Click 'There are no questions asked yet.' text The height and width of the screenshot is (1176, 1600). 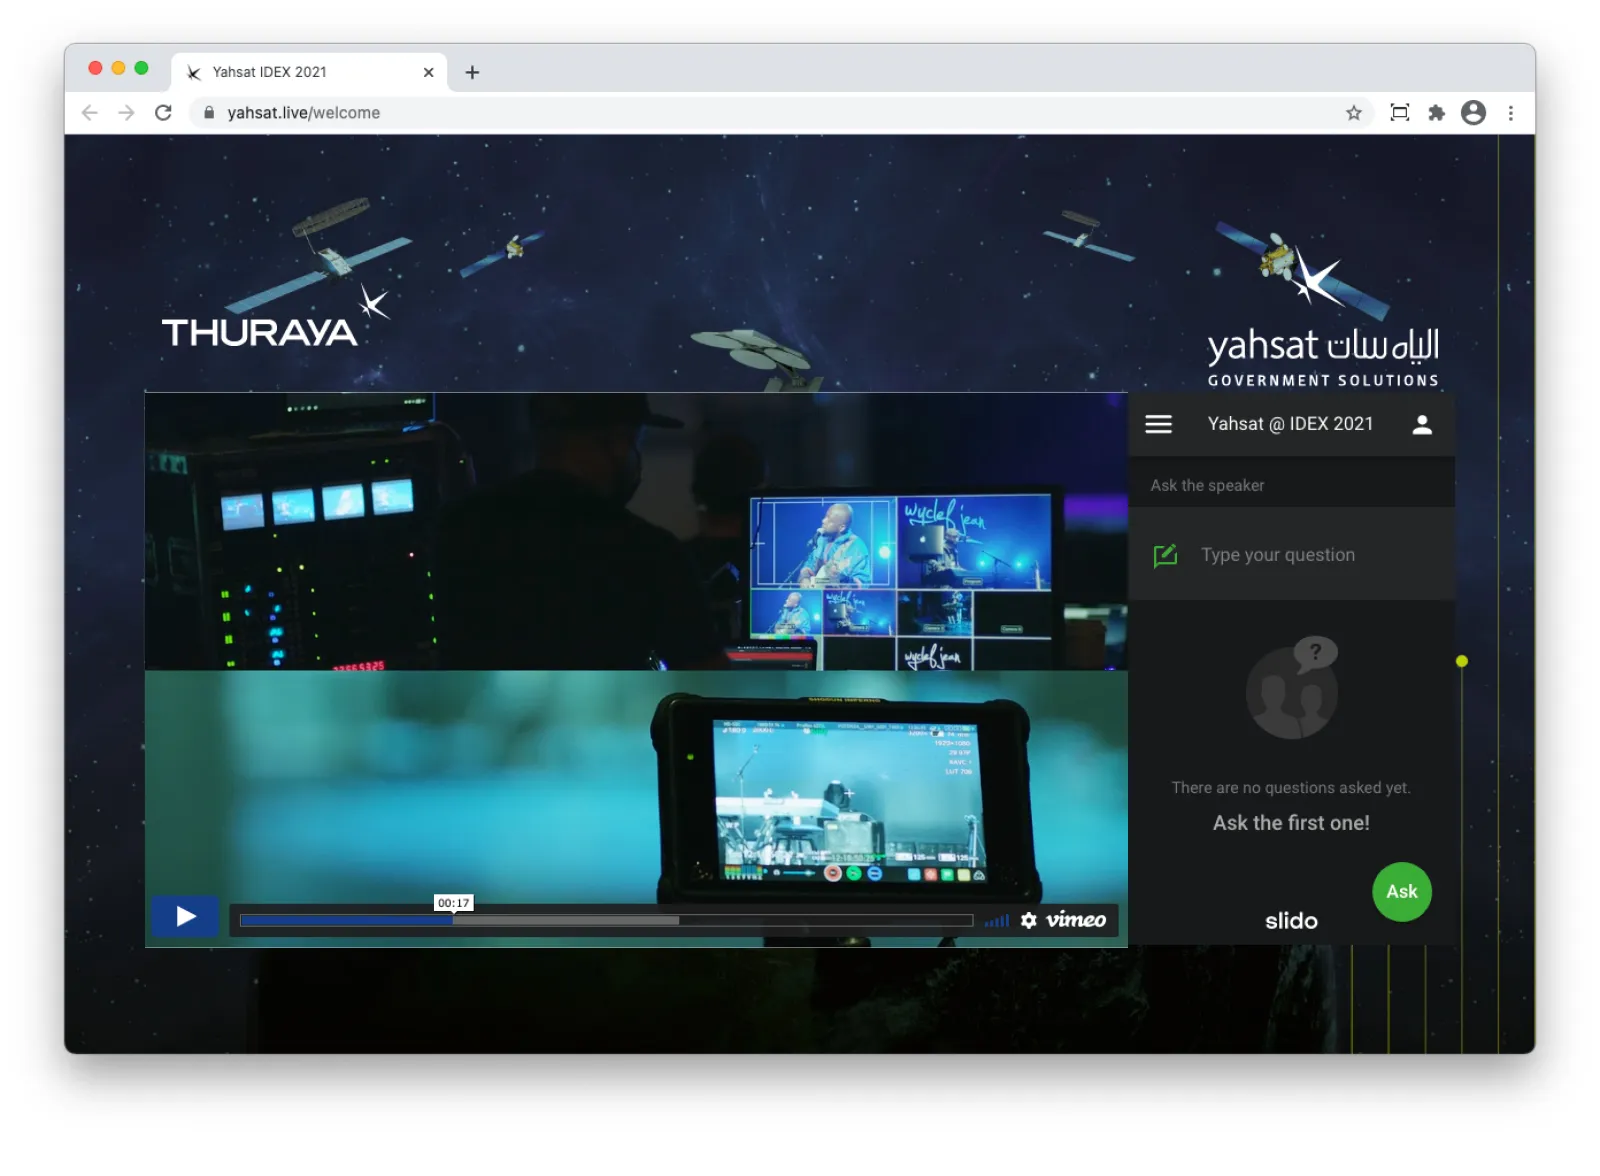pos(1291,788)
